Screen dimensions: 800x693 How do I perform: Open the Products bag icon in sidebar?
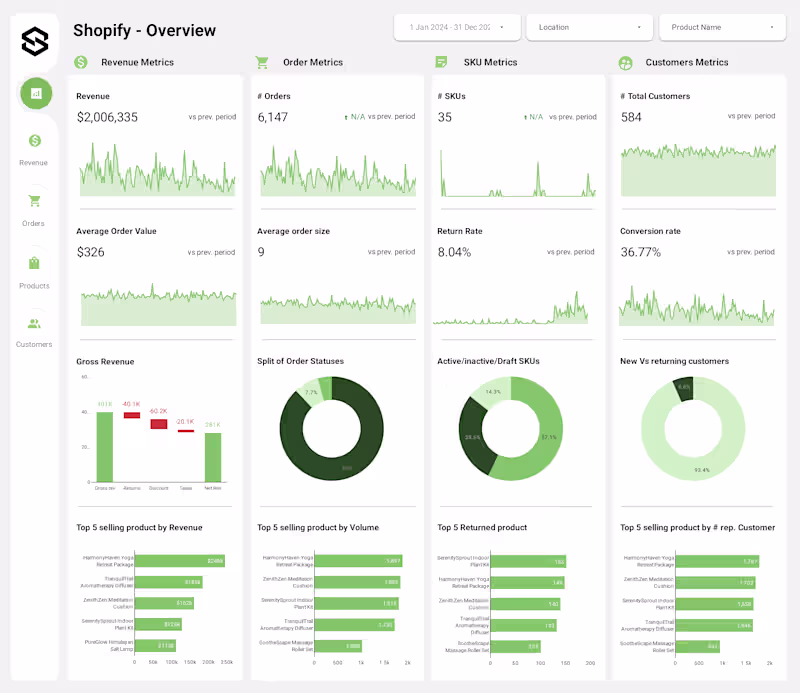34,263
